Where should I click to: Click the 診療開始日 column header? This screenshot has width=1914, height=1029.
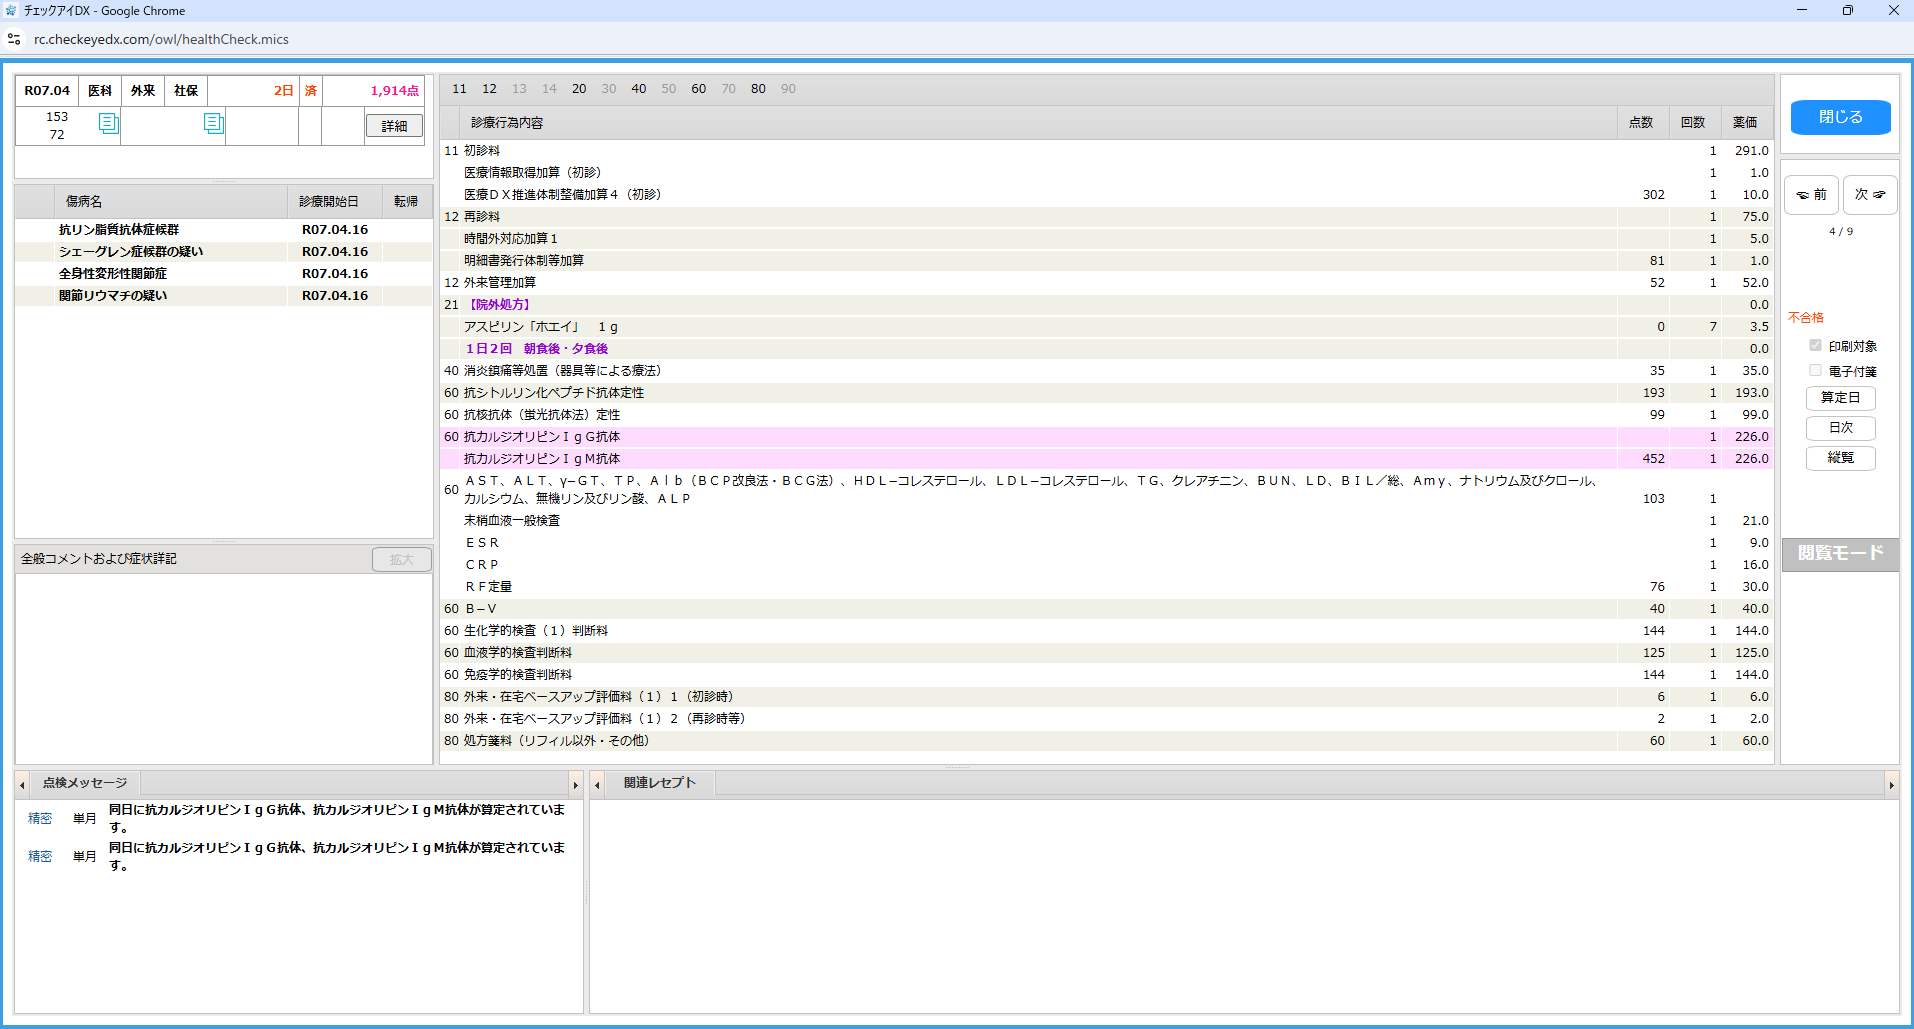[335, 202]
